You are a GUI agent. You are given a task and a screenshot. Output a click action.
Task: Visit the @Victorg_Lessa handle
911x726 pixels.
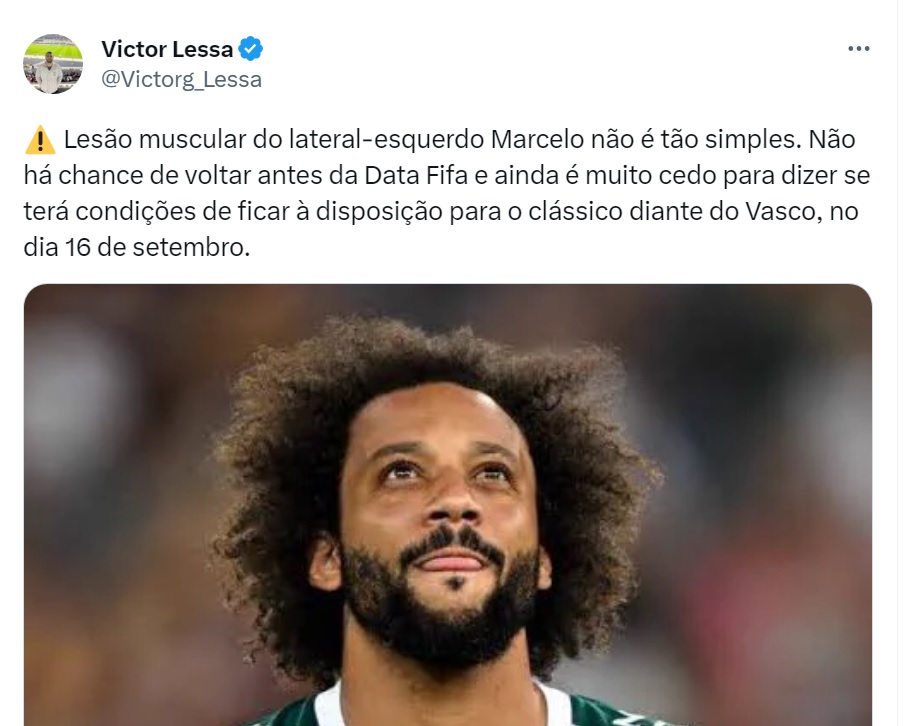click(181, 80)
